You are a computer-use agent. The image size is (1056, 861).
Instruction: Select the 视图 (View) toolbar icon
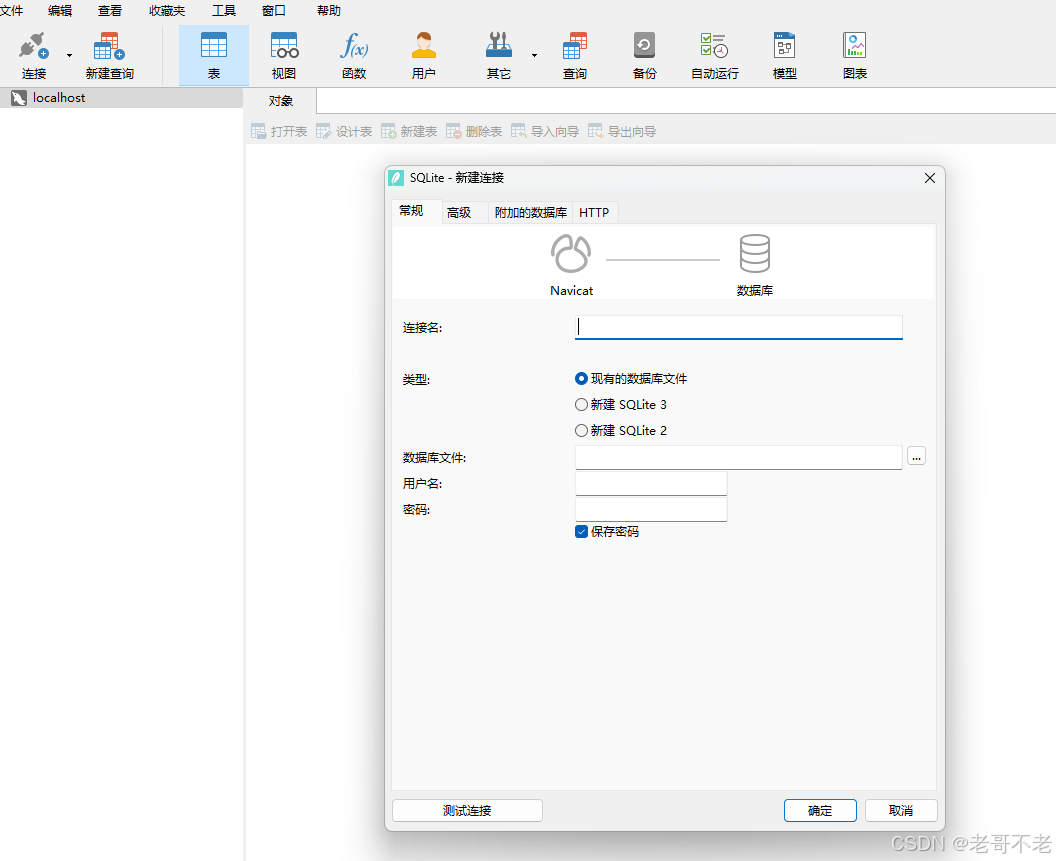[x=284, y=46]
